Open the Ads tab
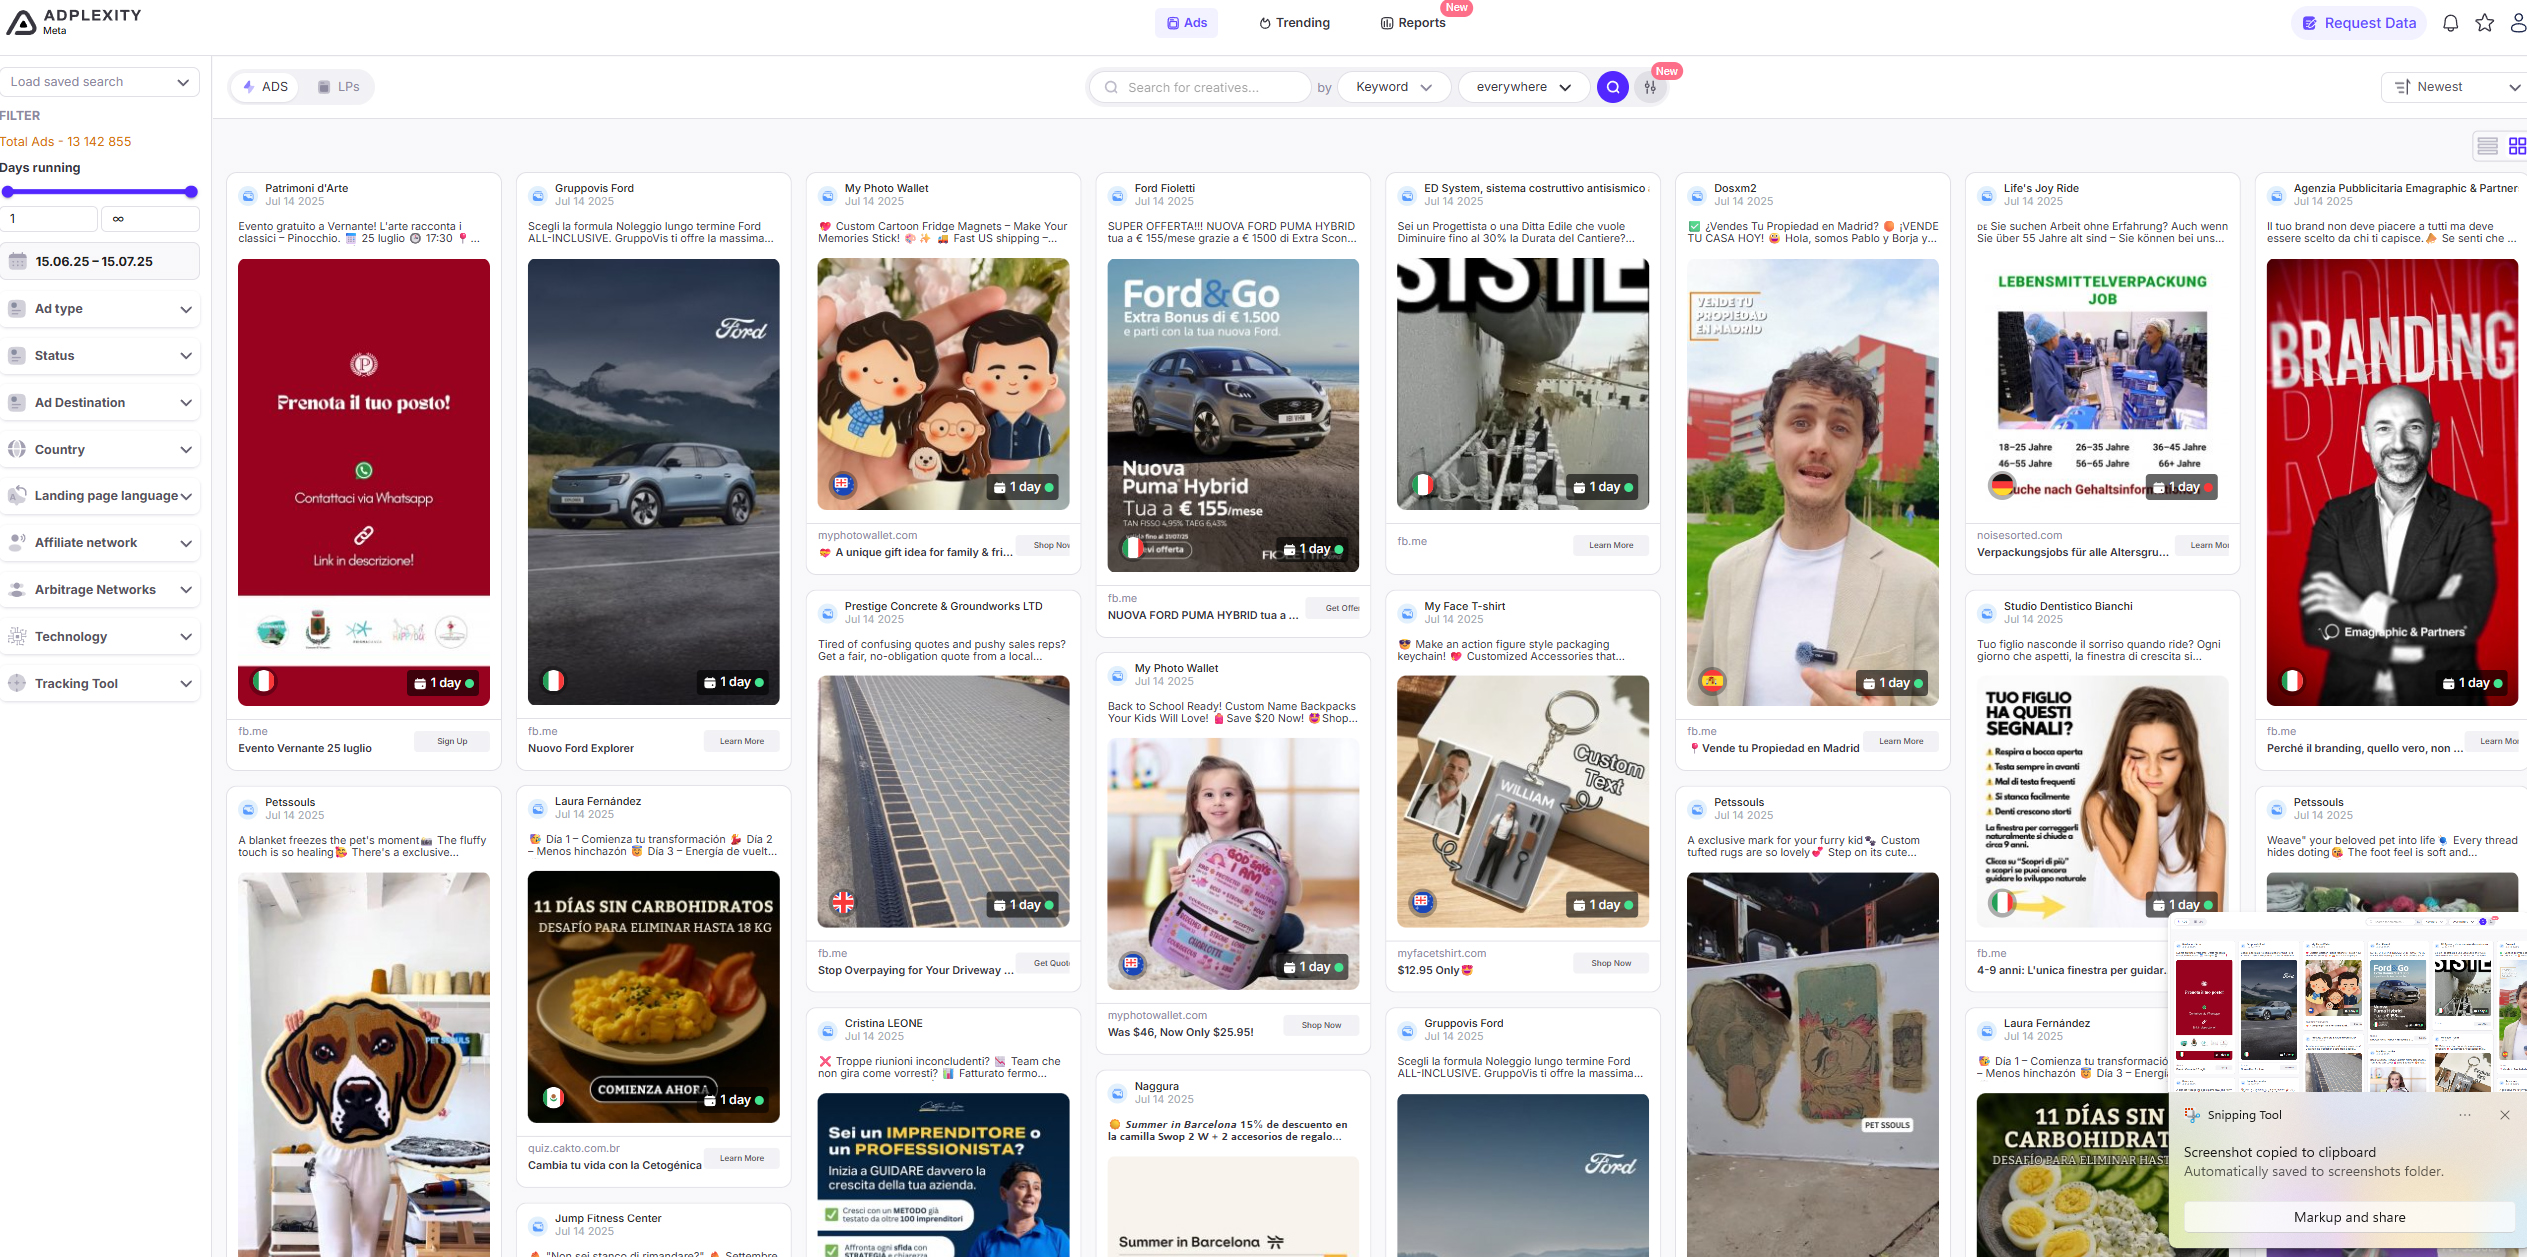Screen dimensions: 2527x1257 click(x=1186, y=23)
